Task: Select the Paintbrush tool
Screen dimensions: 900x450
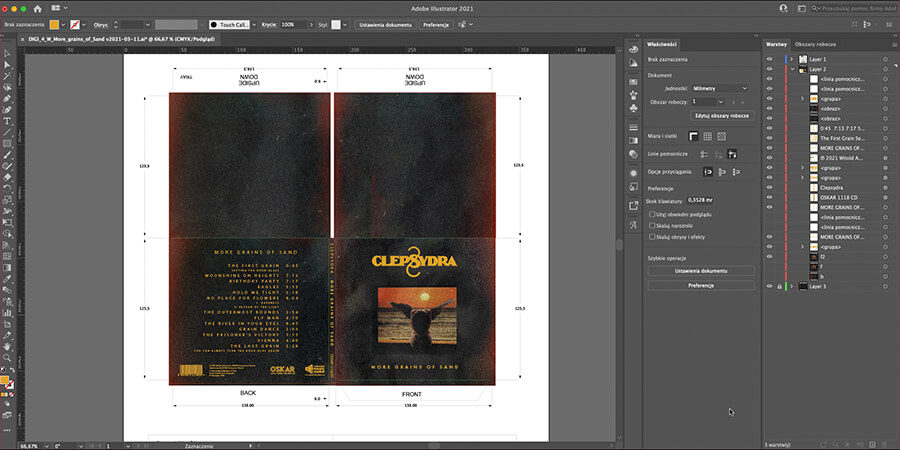Action: click(7, 155)
